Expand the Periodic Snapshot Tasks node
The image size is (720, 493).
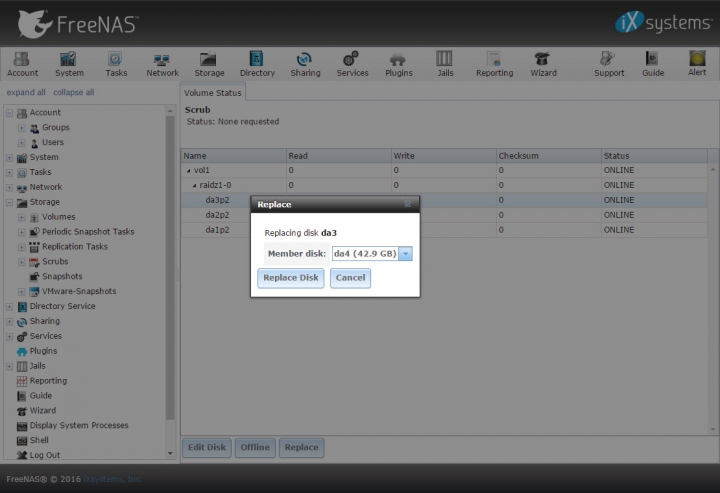pyautogui.click(x=22, y=232)
